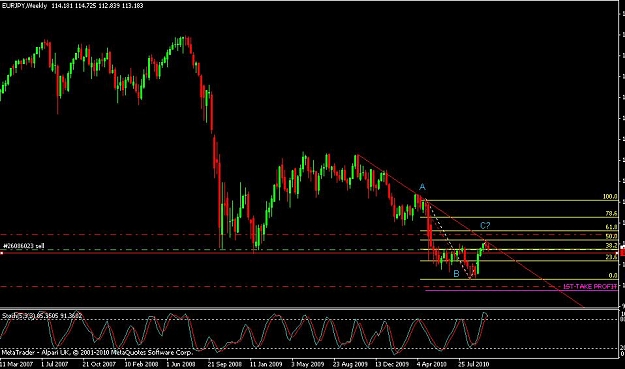
Task: Click the 3 May 2009 date label
Action: (307, 364)
